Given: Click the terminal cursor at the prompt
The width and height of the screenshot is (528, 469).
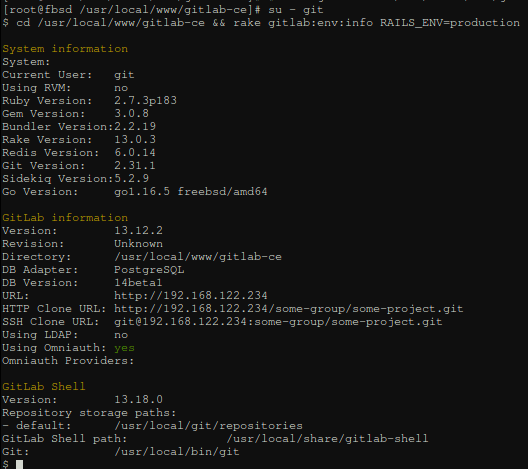Looking at the screenshot, I should click(x=20, y=465).
